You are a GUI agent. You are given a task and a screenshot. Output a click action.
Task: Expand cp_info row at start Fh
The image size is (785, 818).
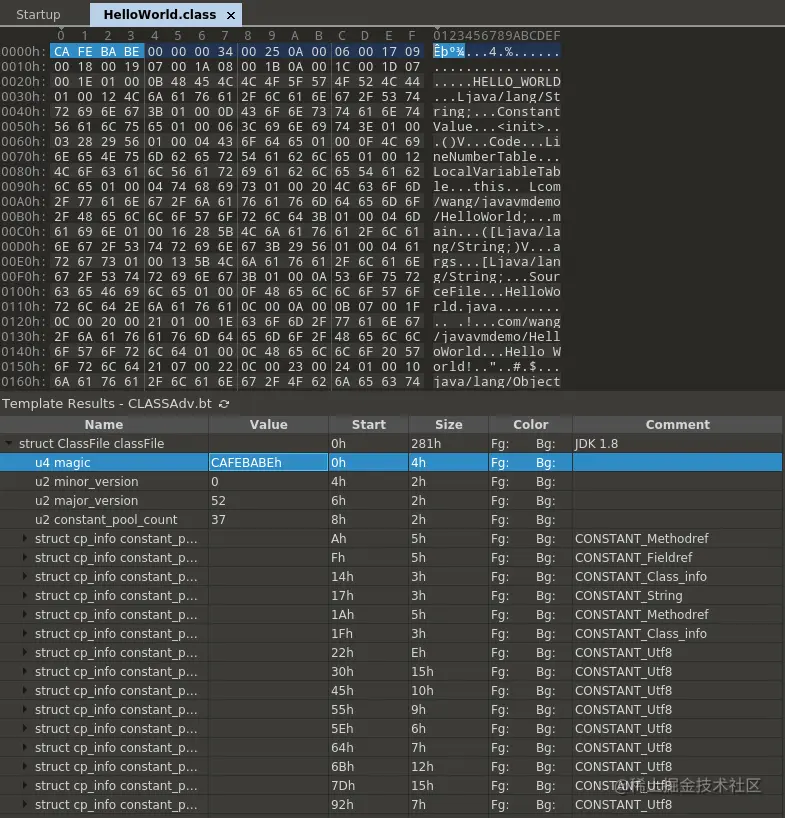(25, 557)
